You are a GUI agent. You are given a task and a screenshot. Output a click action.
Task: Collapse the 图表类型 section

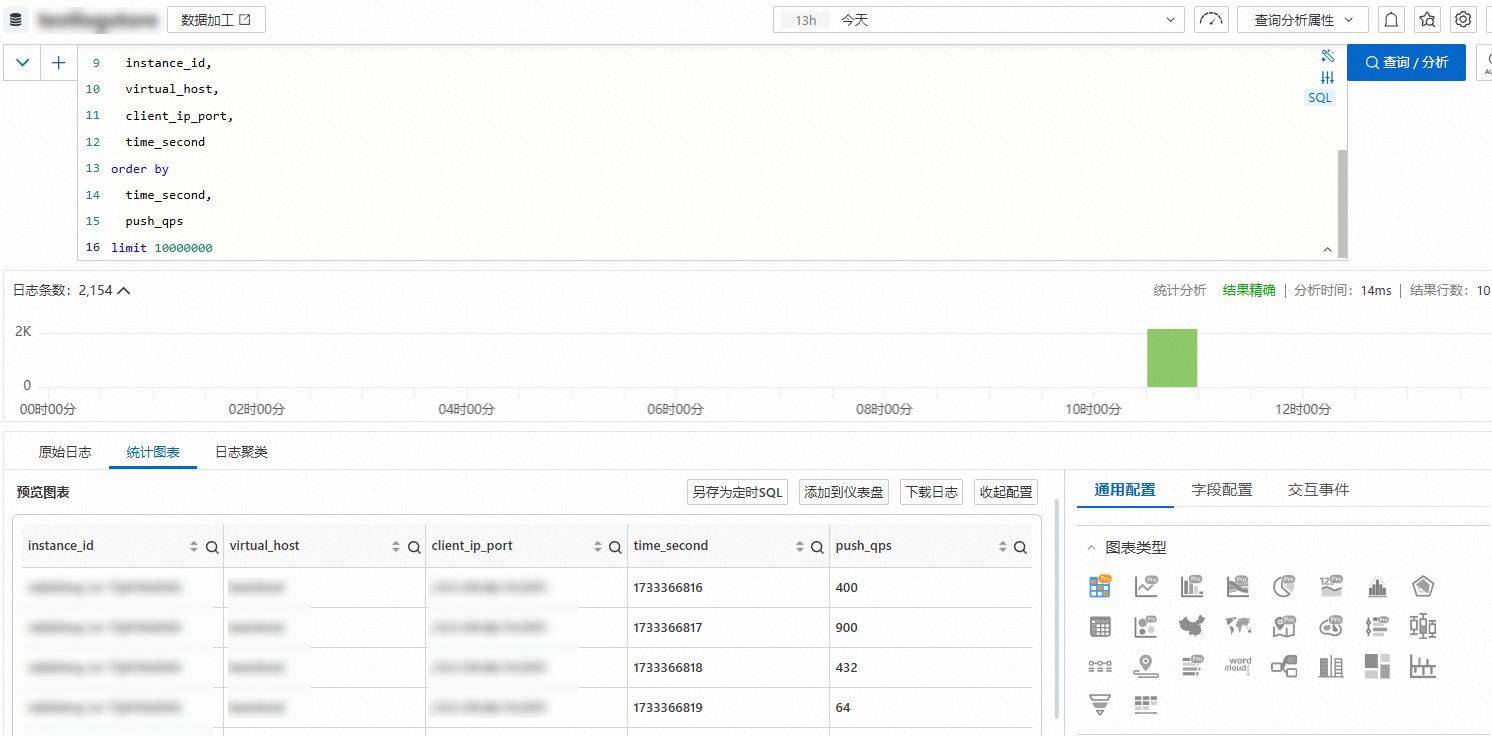(x=1091, y=548)
